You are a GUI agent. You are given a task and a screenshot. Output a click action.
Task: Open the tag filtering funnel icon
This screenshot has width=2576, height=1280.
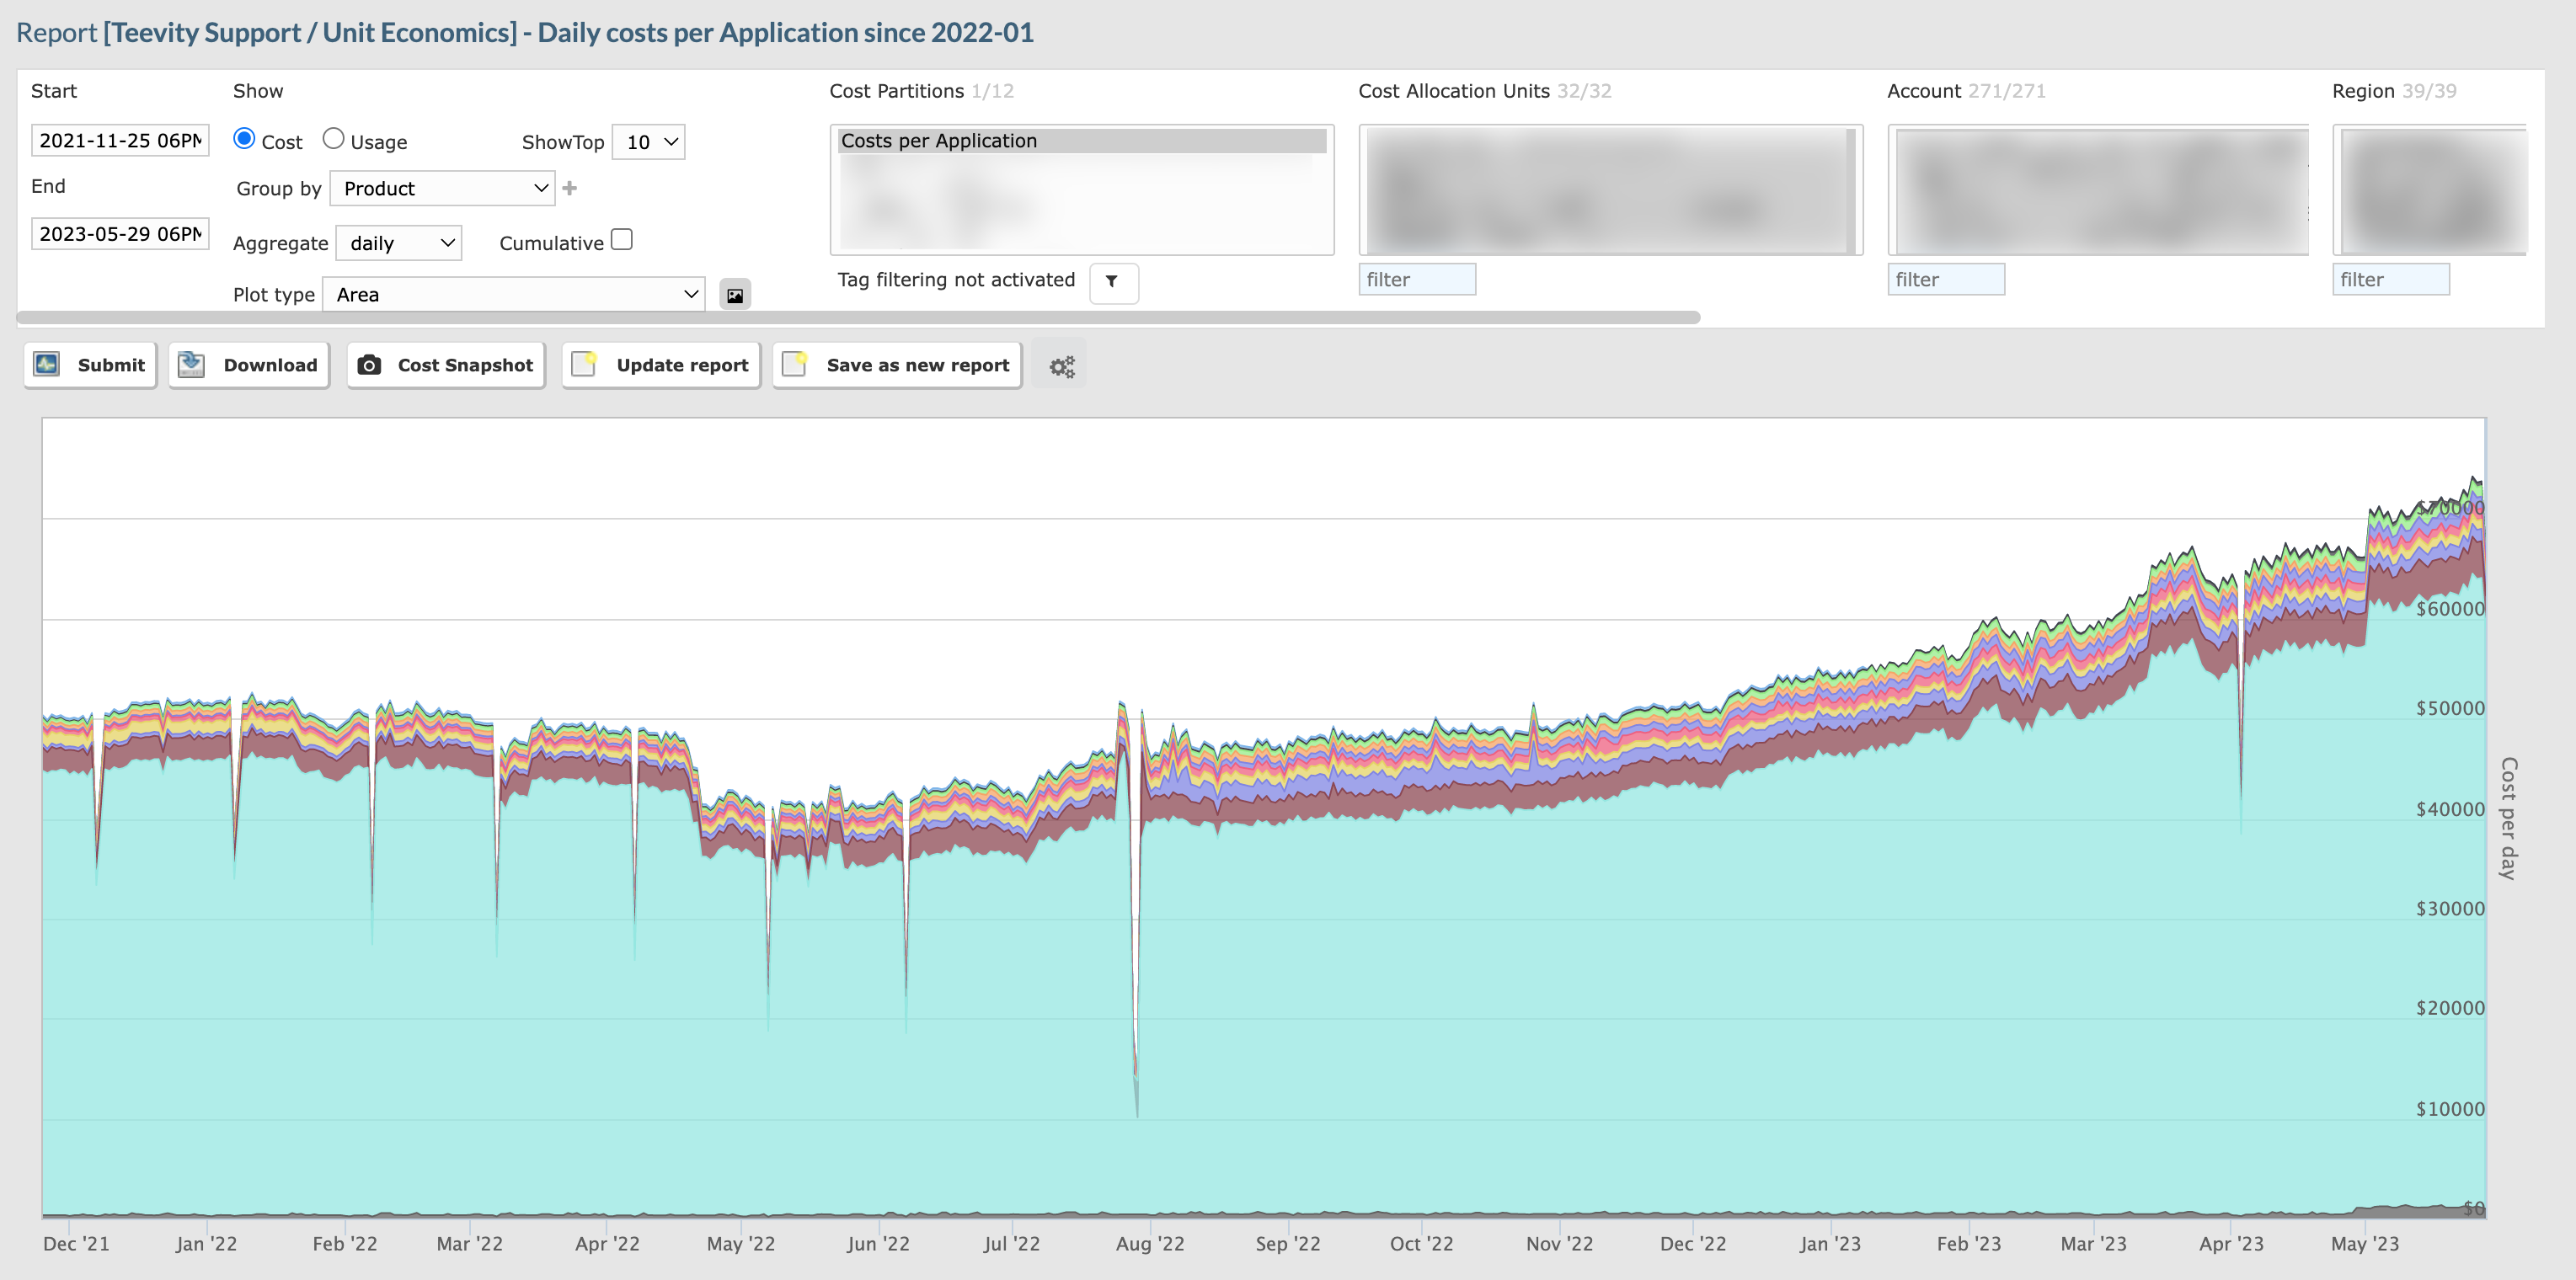point(1113,282)
